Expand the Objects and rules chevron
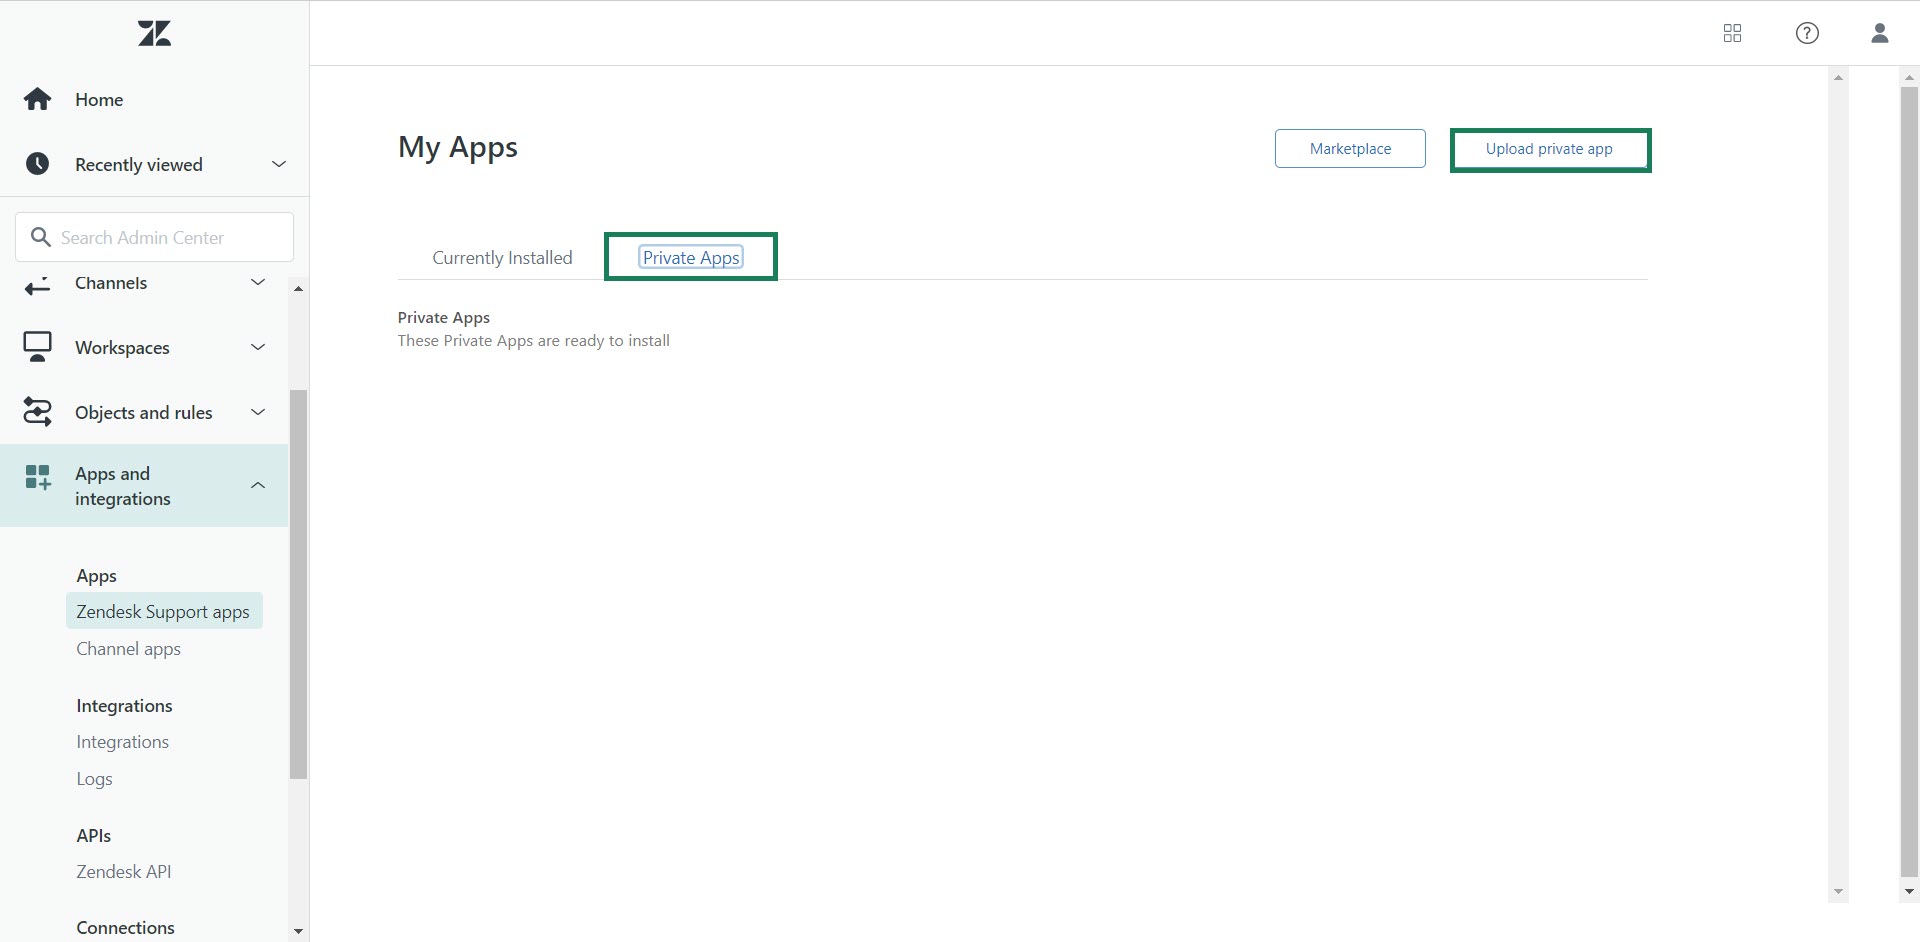Screen dimensions: 1920x942 (x=258, y=412)
